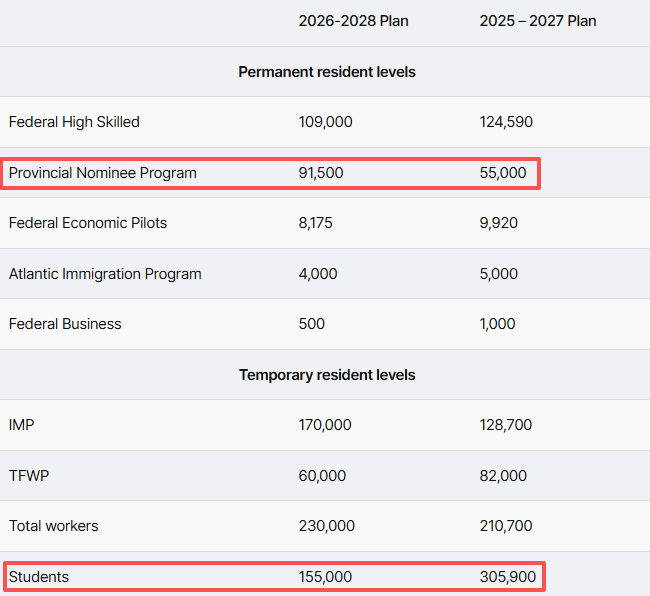This screenshot has width=650, height=596.
Task: Click the 2025 – 2027 Plan column header
Action: pyautogui.click(x=538, y=21)
